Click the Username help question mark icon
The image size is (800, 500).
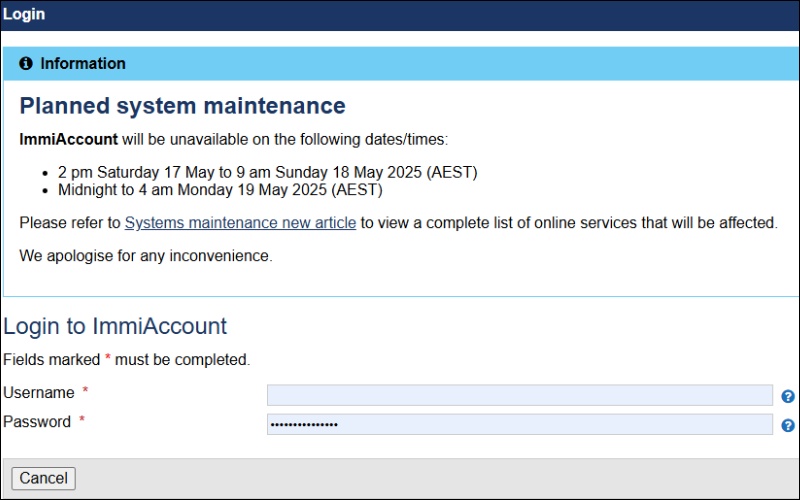(x=787, y=396)
